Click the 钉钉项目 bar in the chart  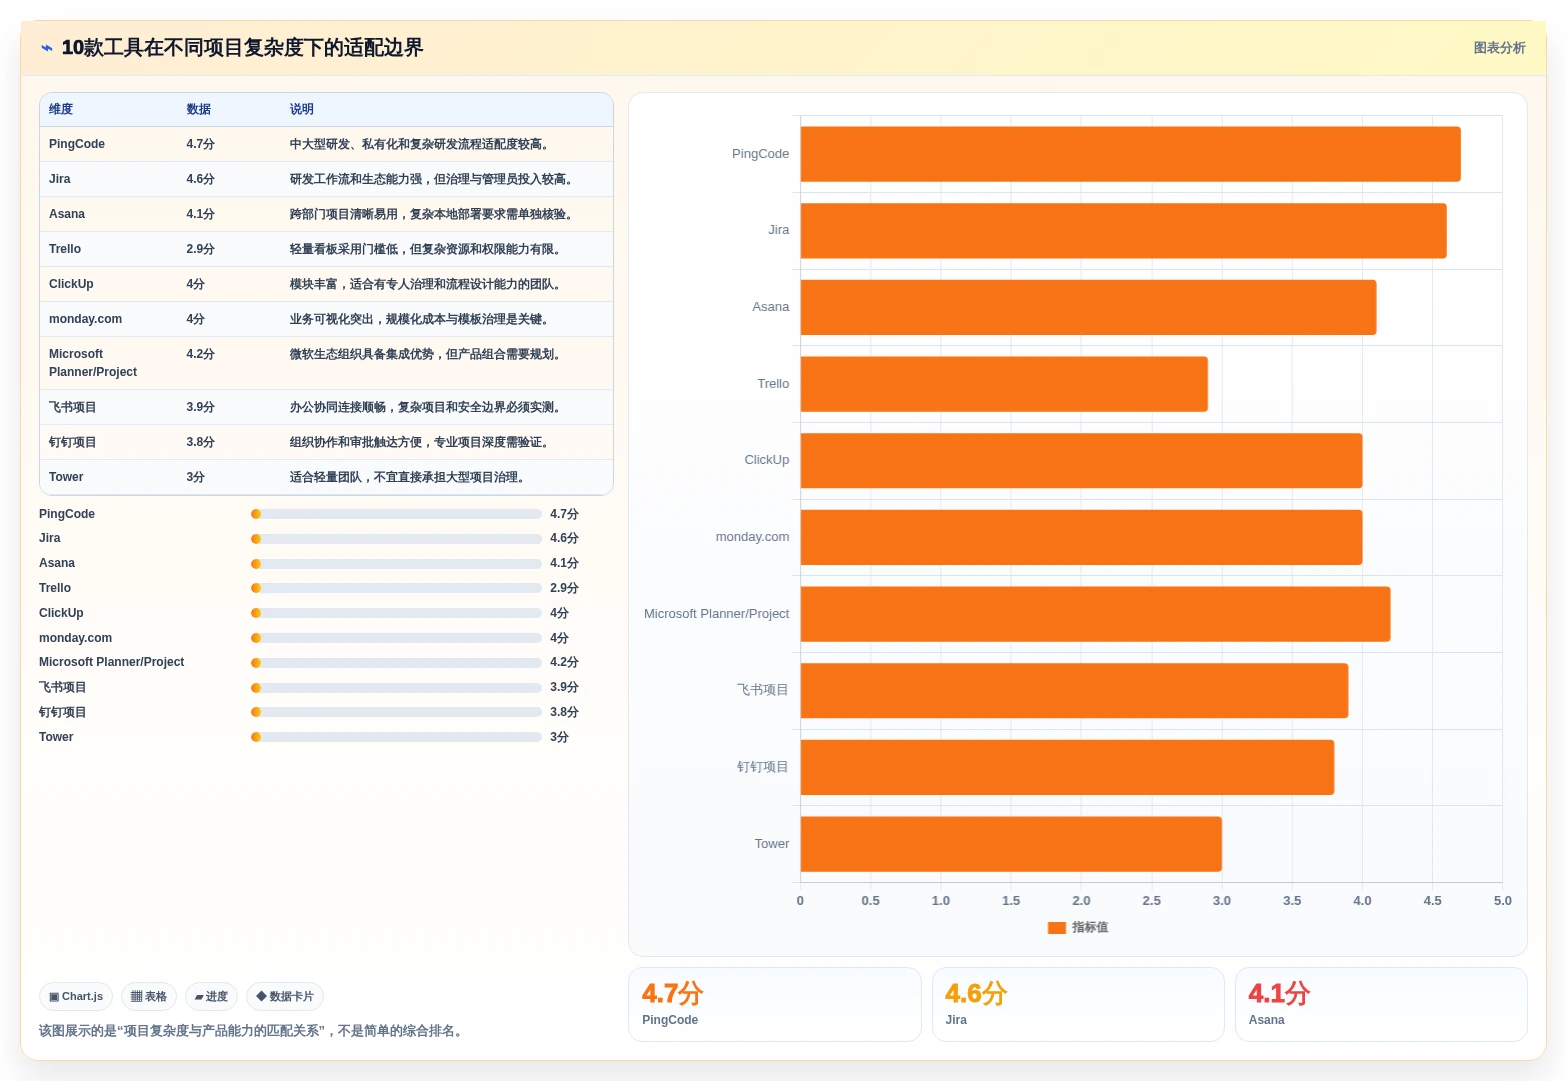pos(1067,767)
